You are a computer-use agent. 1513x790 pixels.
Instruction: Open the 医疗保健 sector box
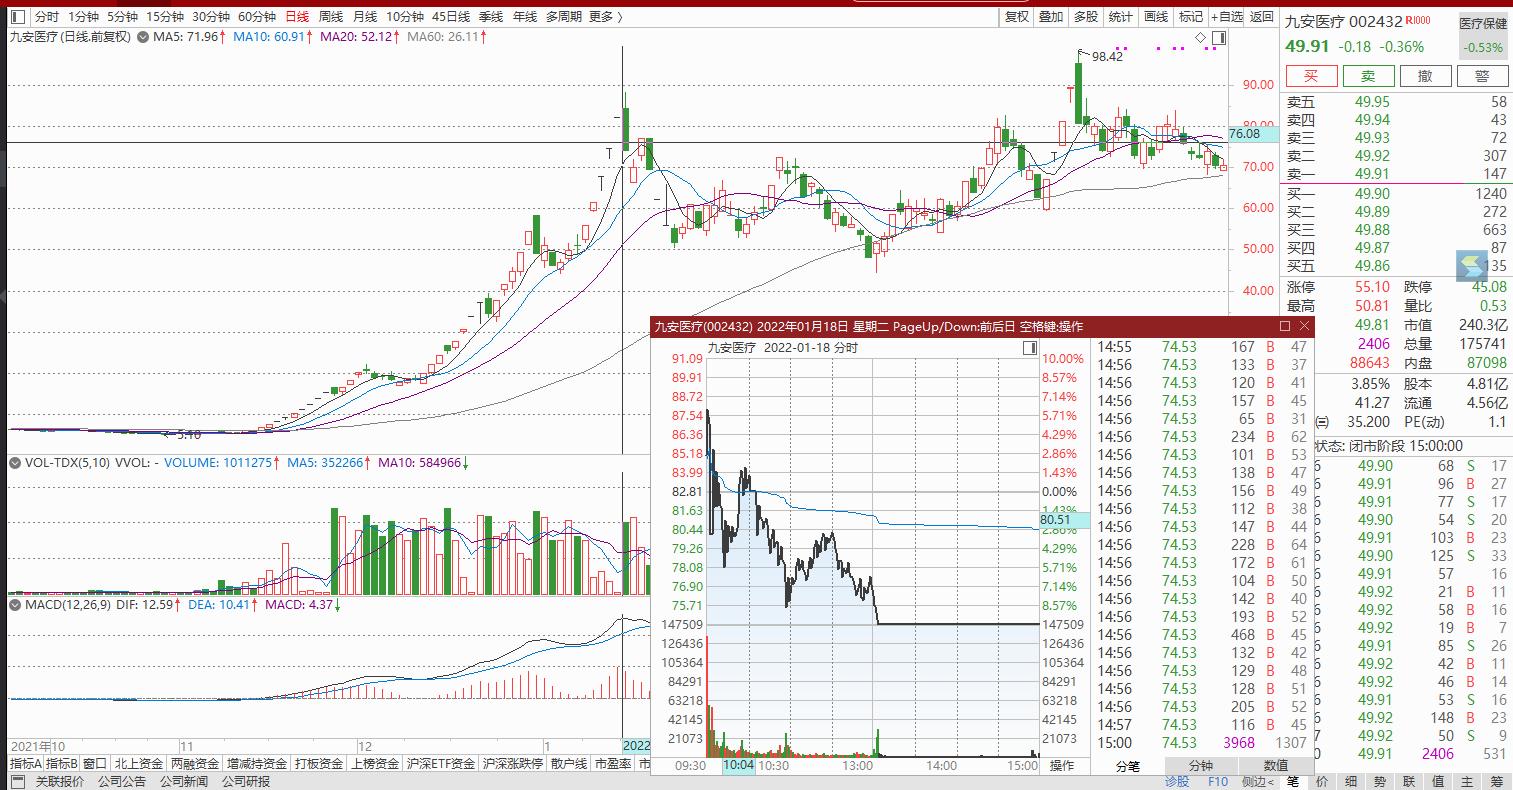(x=1482, y=35)
